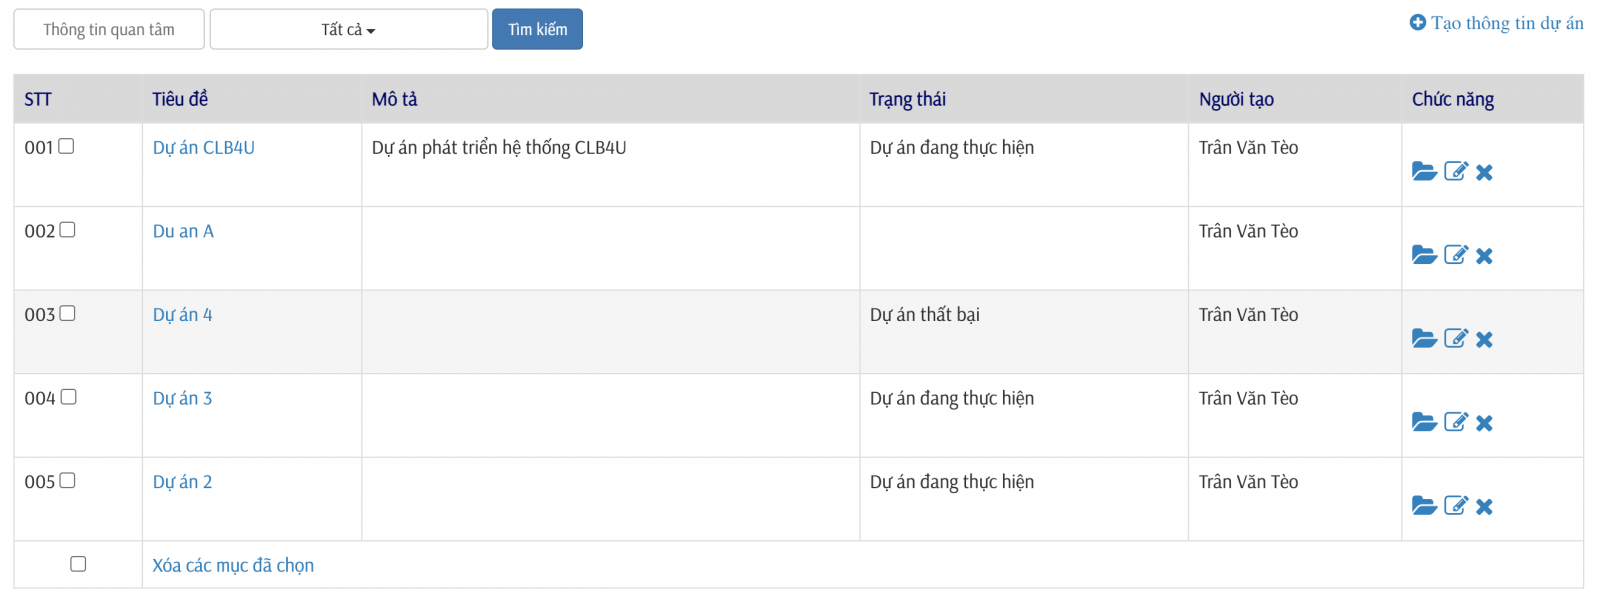The width and height of the screenshot is (1600, 602).
Task: Open folder icon for Du an A
Action: 1424,255
